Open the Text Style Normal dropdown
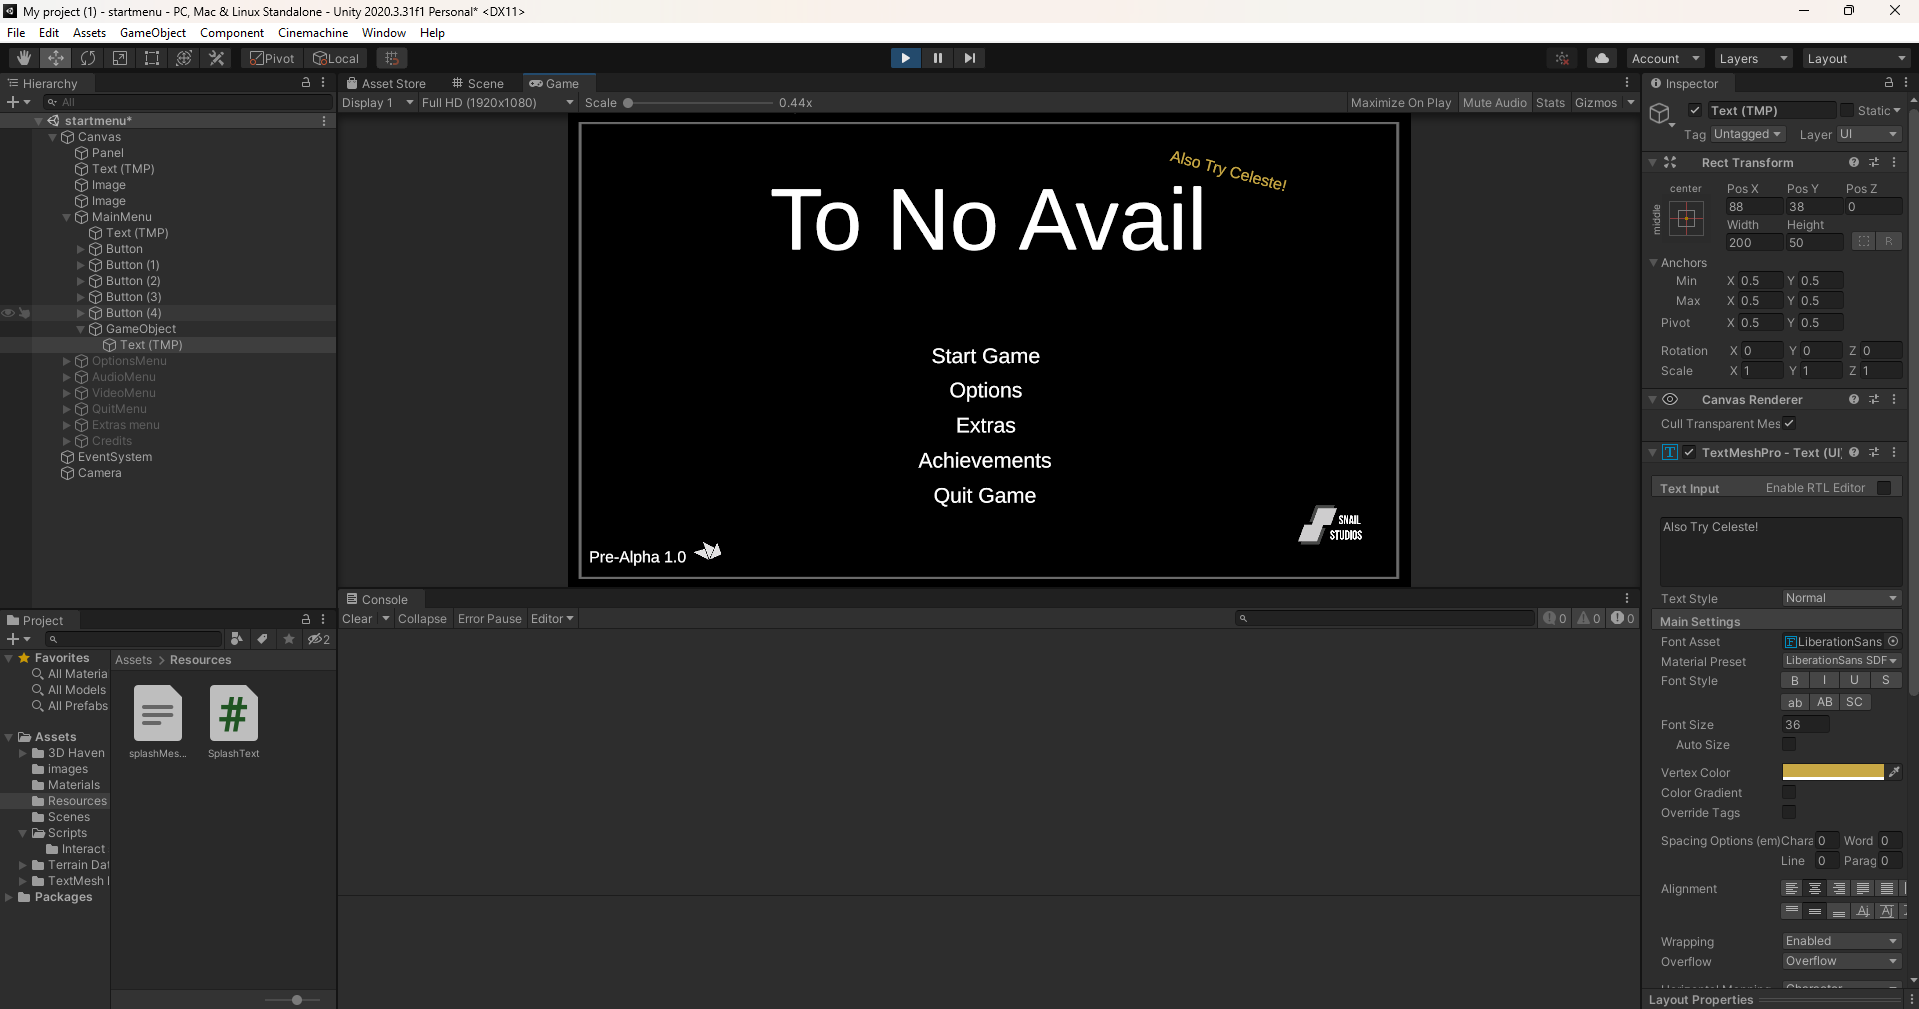The height and width of the screenshot is (1009, 1919). tap(1840, 598)
